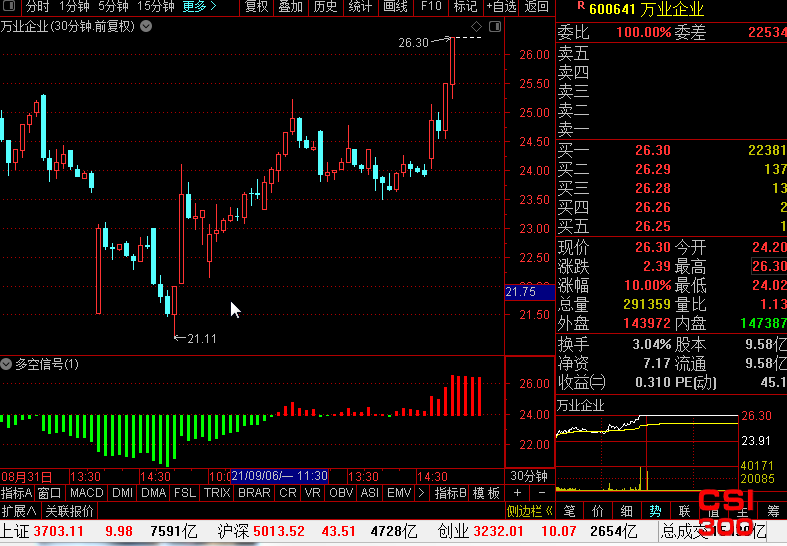Select the 笔 sidebar tab
Screen dimensions: 787x546
[x=569, y=511]
